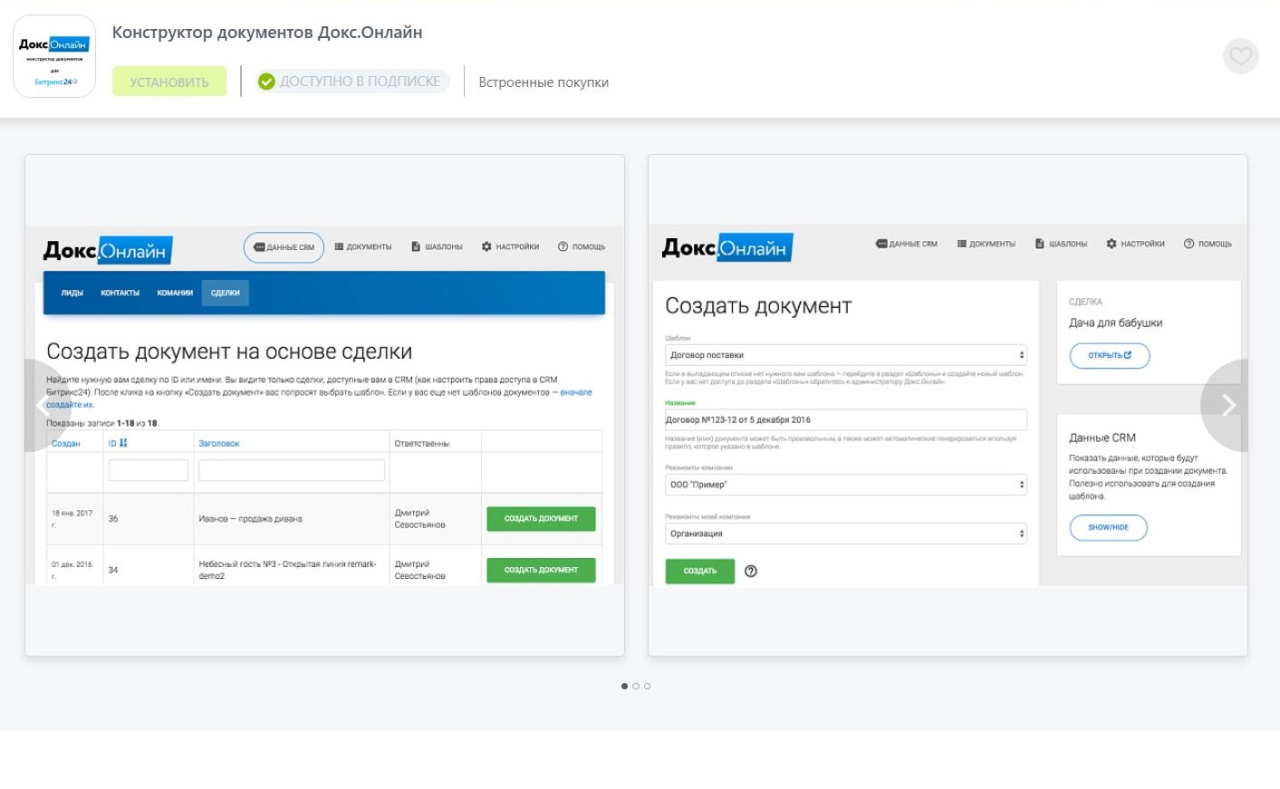Click the SHOW/HIDE button in Данные CRM
The height and width of the screenshot is (789, 1280).
point(1108,527)
